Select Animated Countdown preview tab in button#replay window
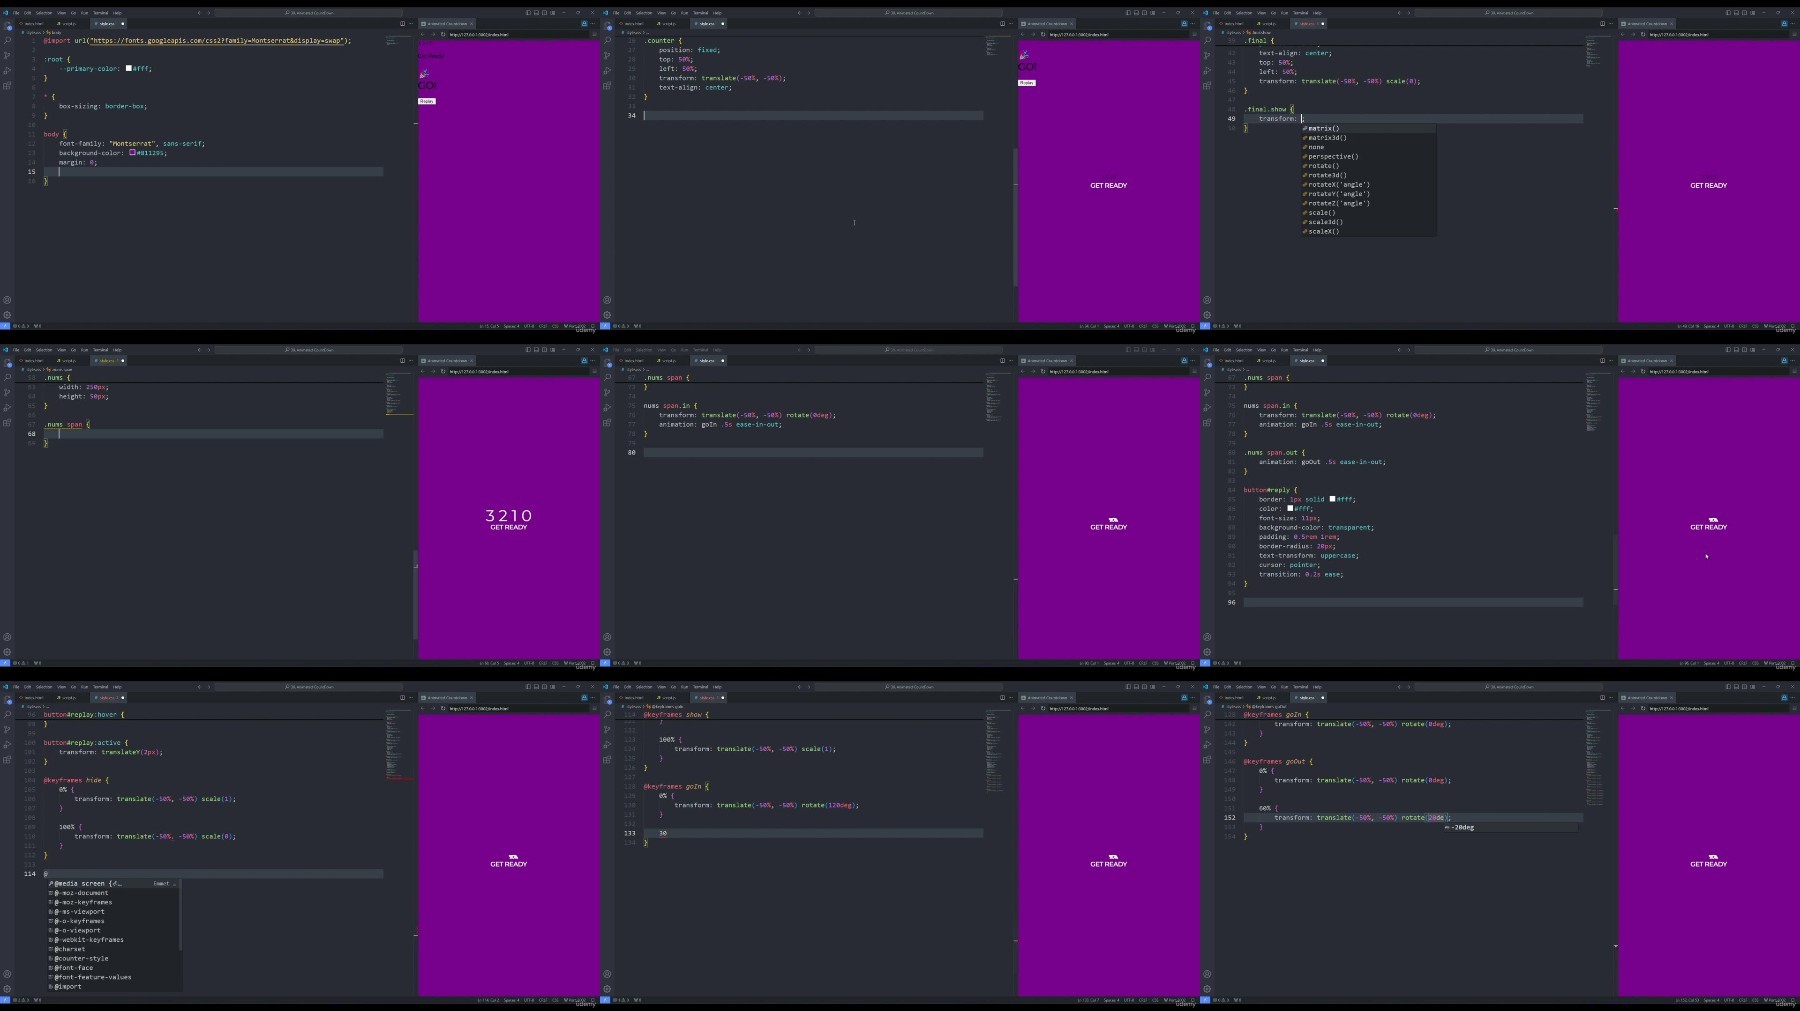Image resolution: width=1800 pixels, height=1011 pixels. [1647, 360]
